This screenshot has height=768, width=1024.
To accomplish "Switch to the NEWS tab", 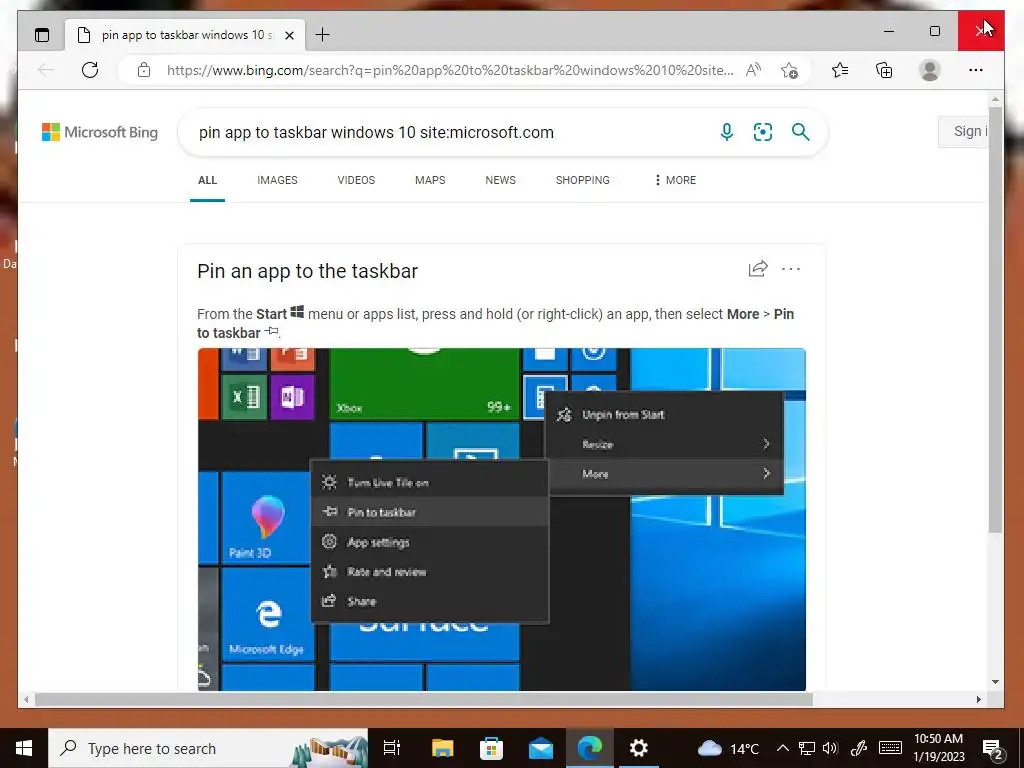I will coord(500,180).
